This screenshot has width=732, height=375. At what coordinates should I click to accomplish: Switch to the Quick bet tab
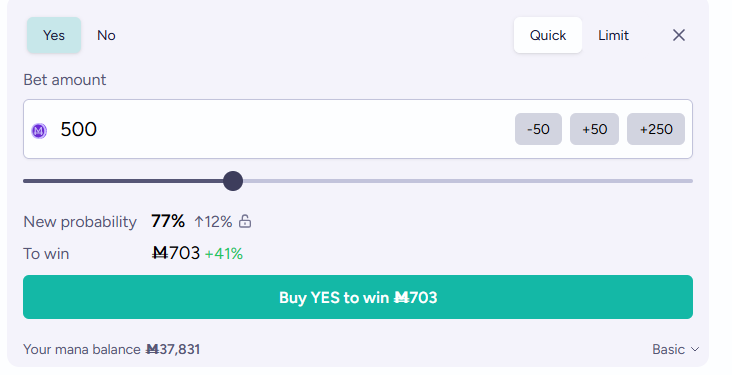pos(548,35)
